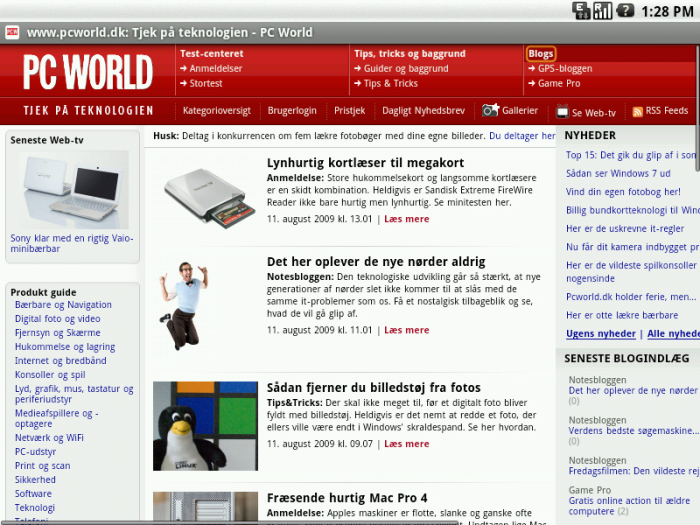Viewport: 700px width, 525px height.
Task: Select Dagligt Nyhedsbrev in navigation bar
Action: point(423,111)
